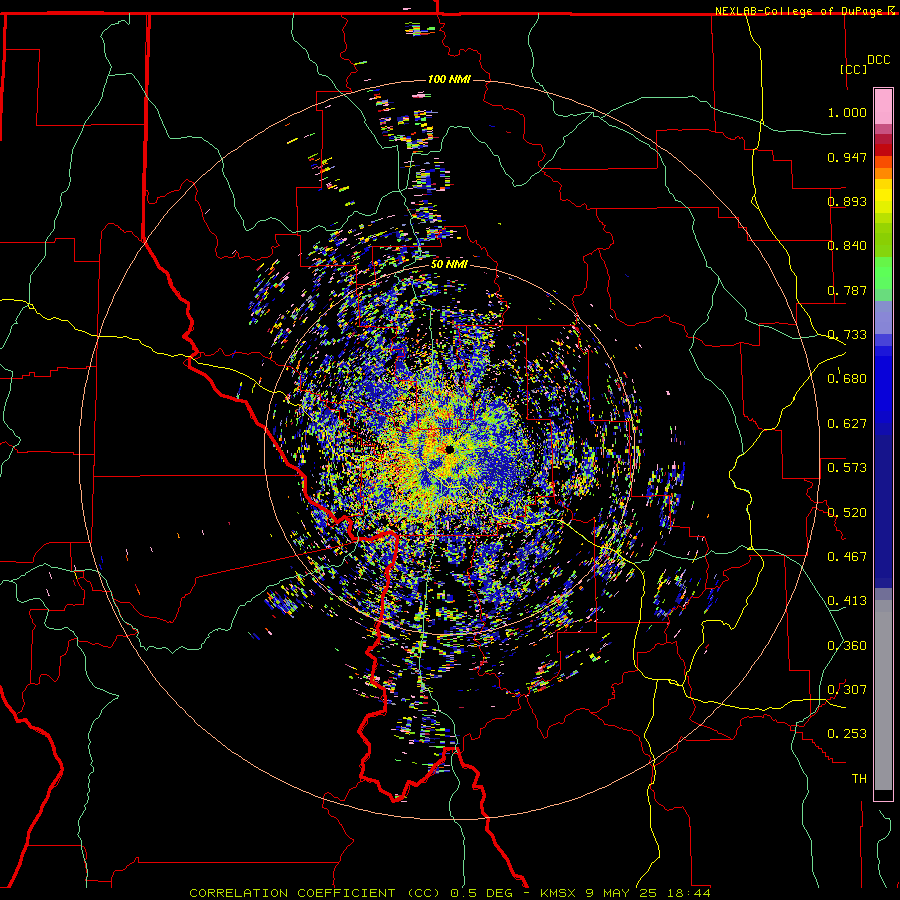The image size is (900, 900).
Task: Click the 50 NMI range ring label
Action: click(449, 264)
